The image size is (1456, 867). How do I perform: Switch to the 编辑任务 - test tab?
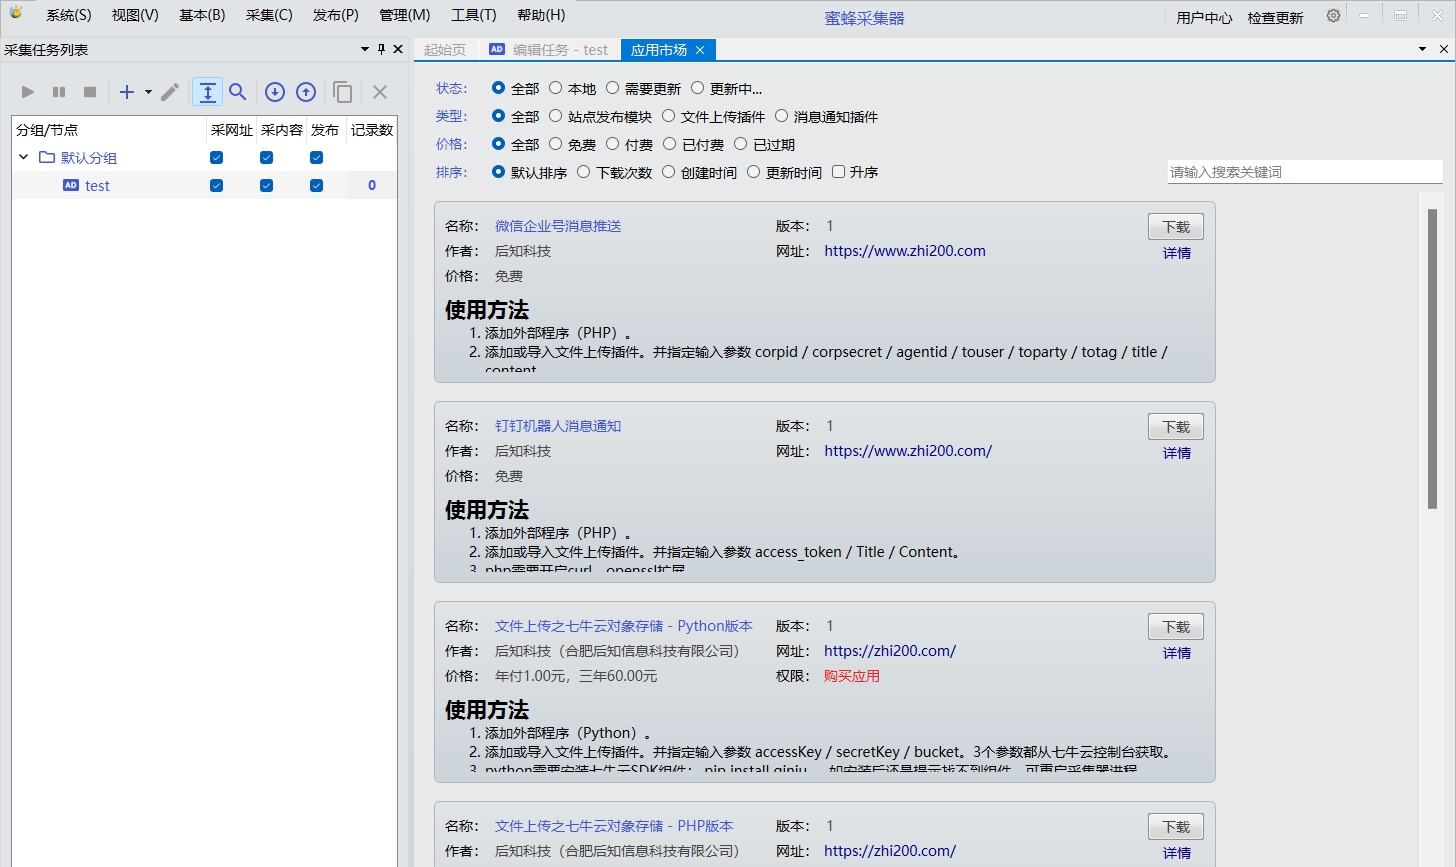549,50
